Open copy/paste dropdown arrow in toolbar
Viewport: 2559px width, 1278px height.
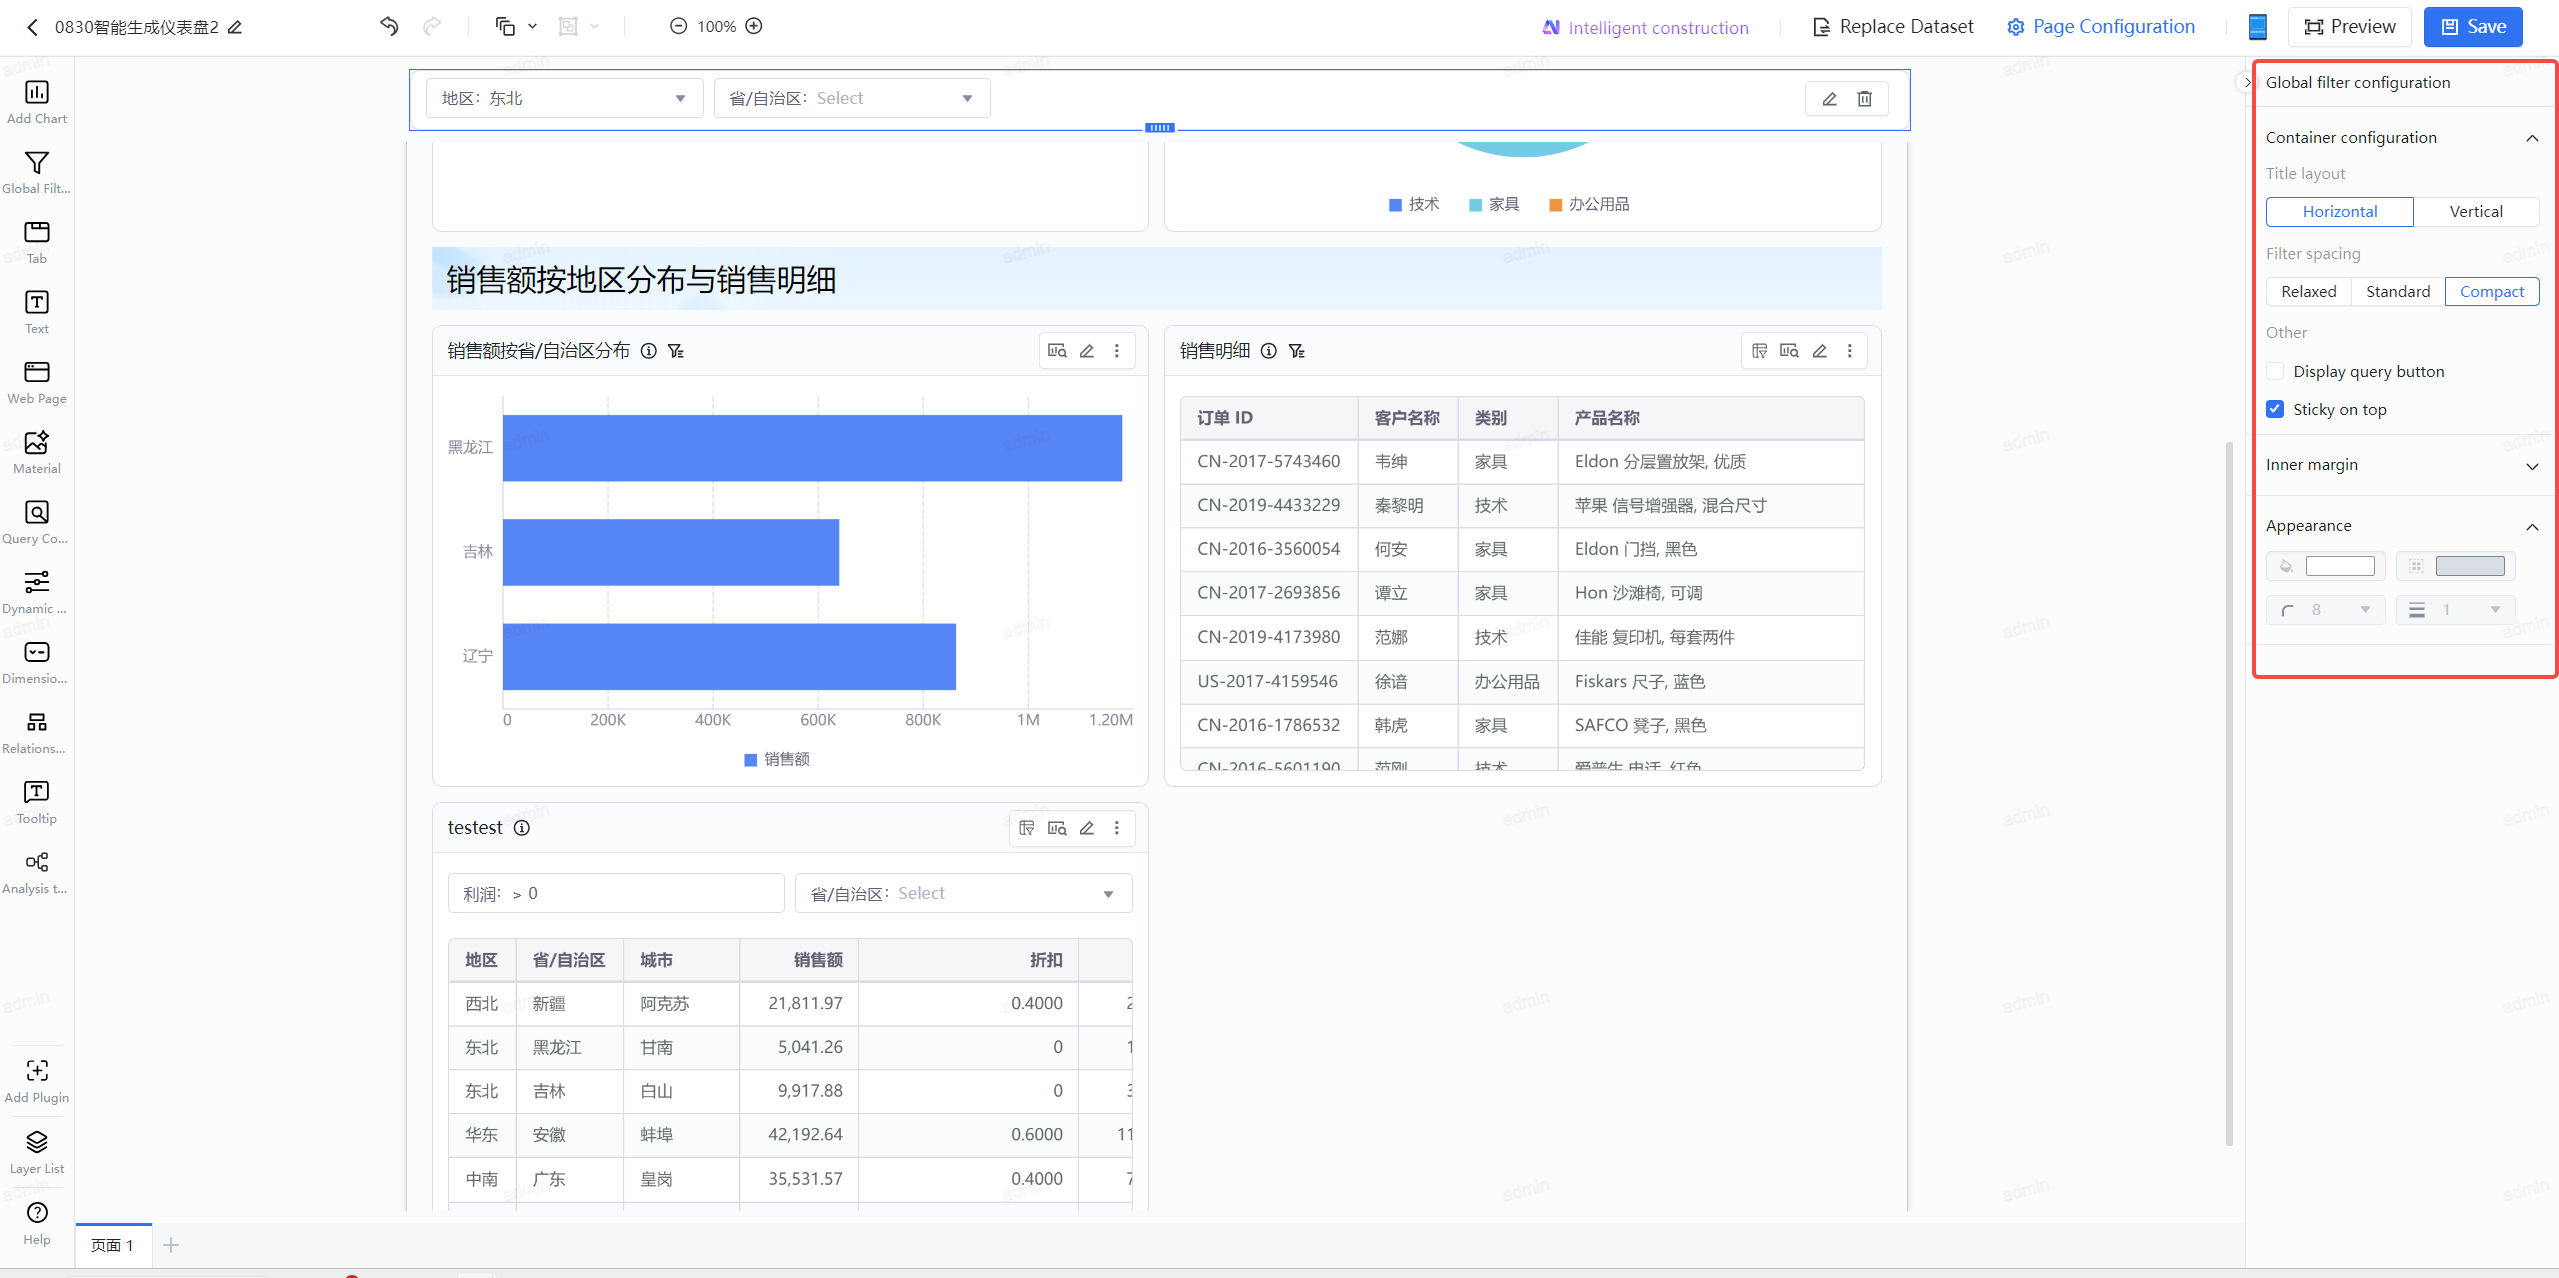(532, 26)
